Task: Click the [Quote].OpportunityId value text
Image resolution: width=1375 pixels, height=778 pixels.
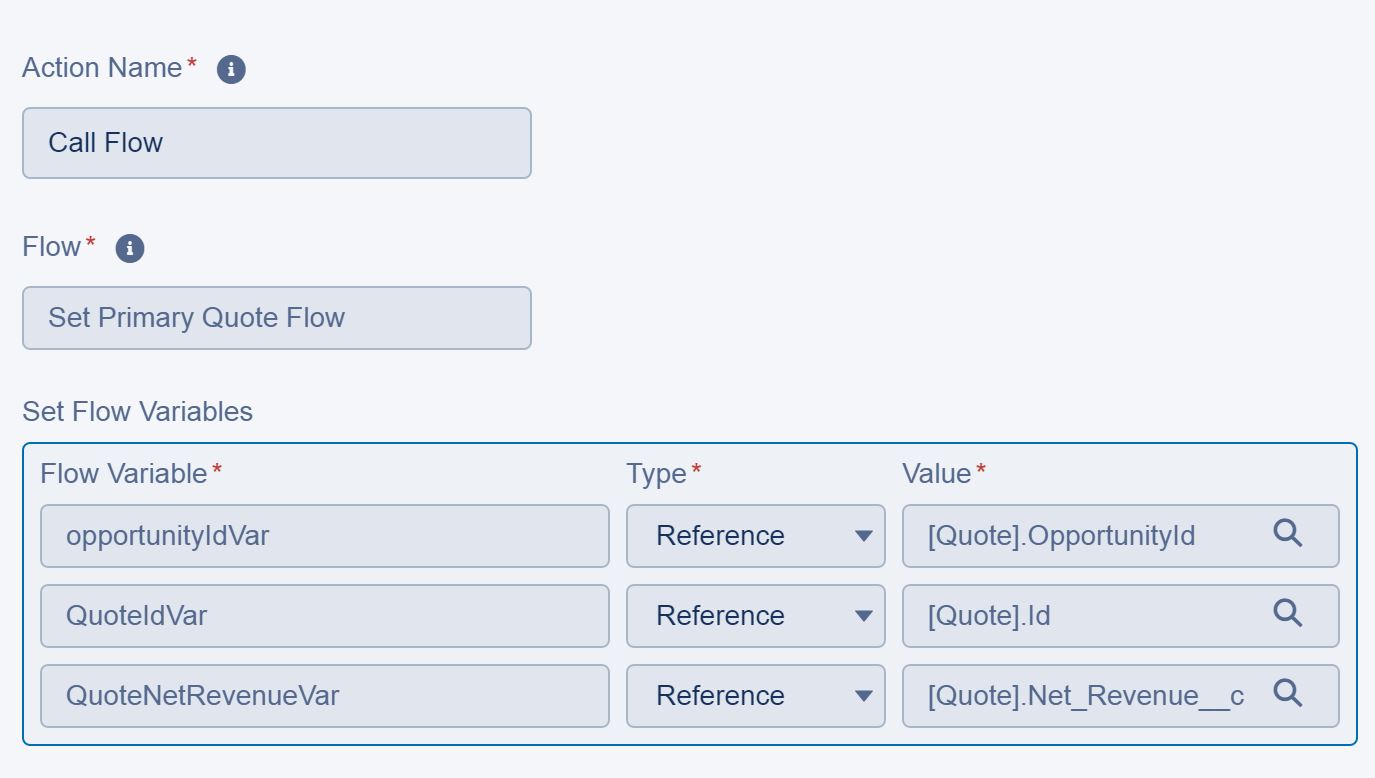Action: point(1061,536)
